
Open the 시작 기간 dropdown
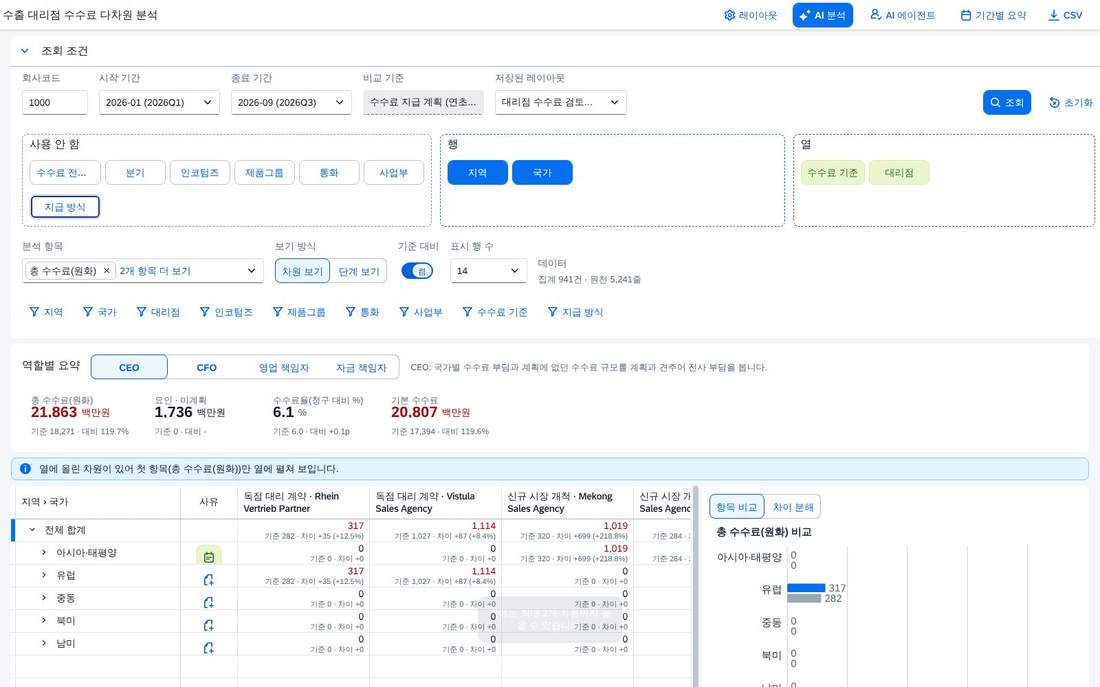[159, 102]
